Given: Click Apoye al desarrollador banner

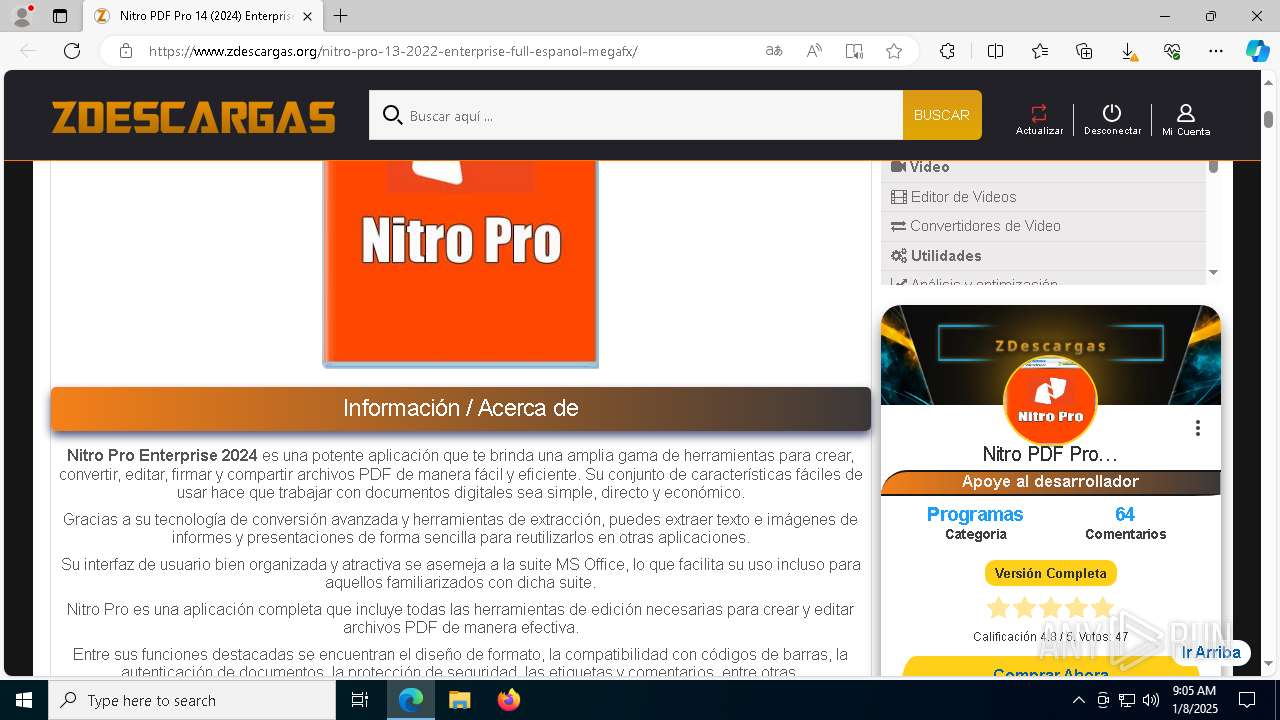Looking at the screenshot, I should tap(1050, 482).
